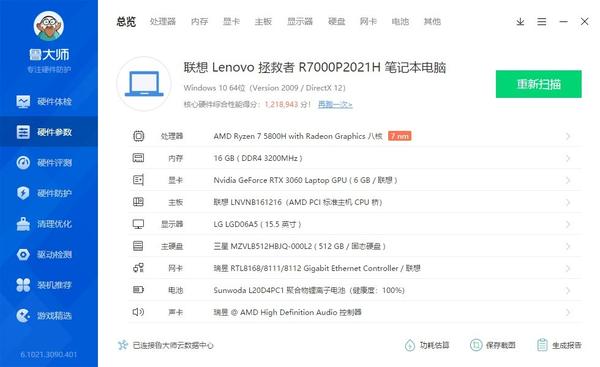Open 驱动检测 driver section
This screenshot has height=367, width=600.
tap(49, 254)
